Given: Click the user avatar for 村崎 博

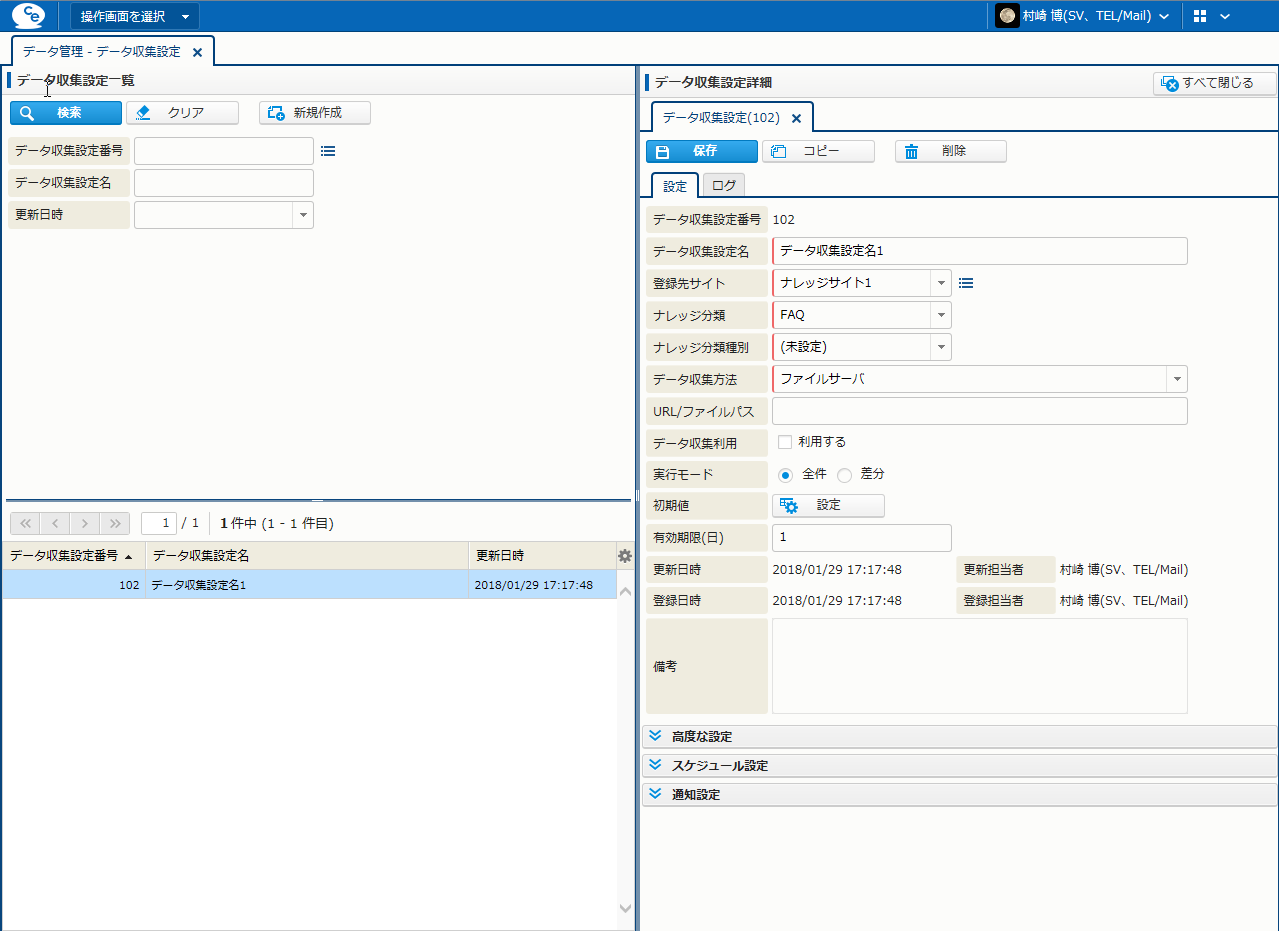Looking at the screenshot, I should click(1007, 16).
